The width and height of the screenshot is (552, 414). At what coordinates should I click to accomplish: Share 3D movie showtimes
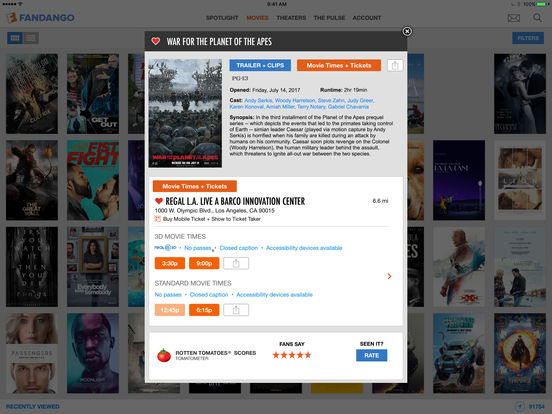(236, 263)
